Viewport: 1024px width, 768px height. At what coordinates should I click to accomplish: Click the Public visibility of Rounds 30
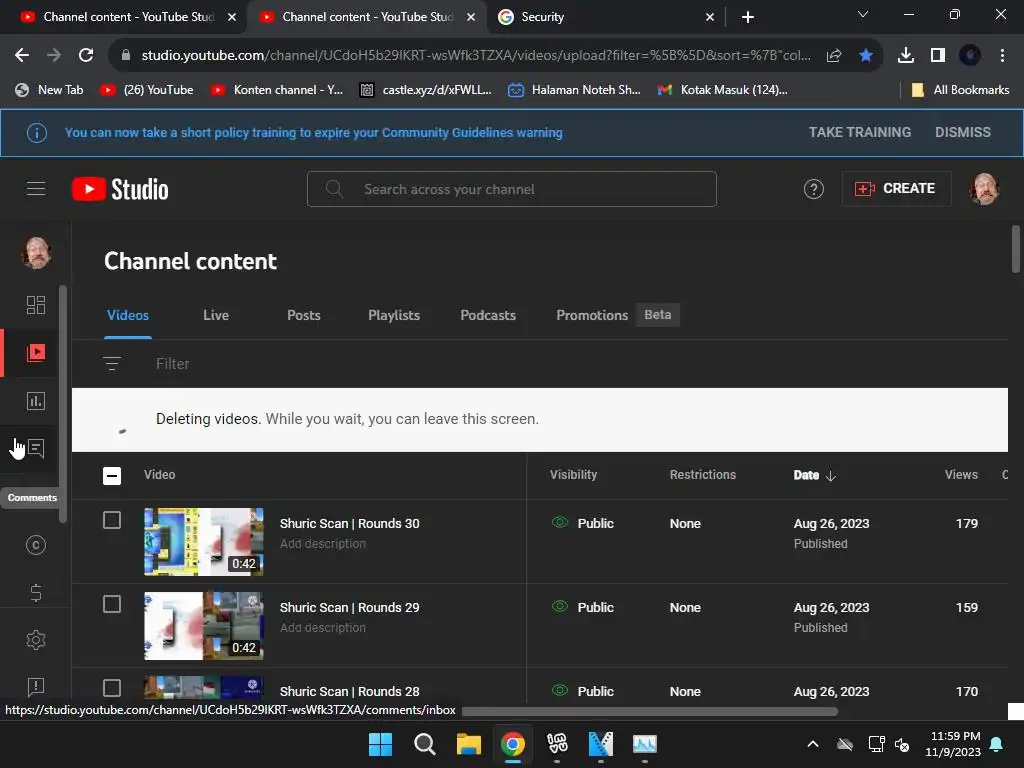tap(583, 524)
